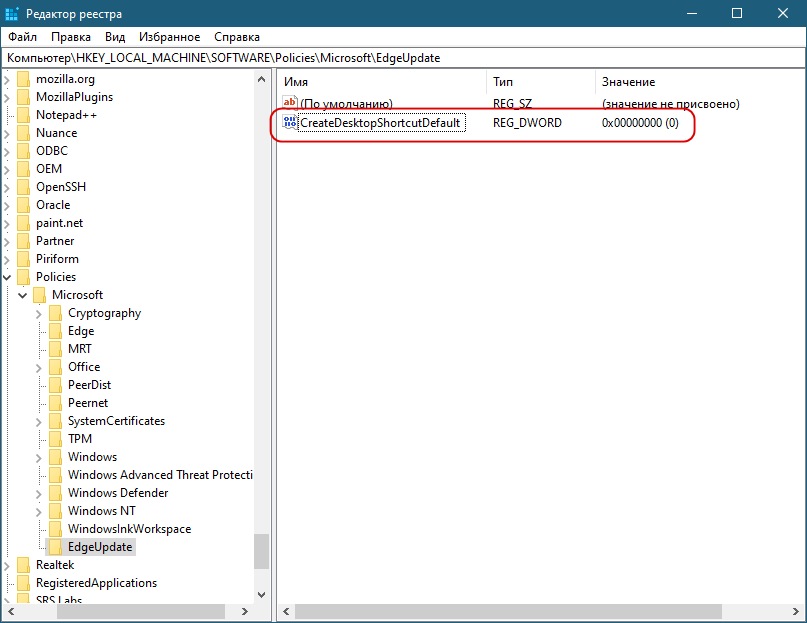Expand the Realtek key

(7, 565)
